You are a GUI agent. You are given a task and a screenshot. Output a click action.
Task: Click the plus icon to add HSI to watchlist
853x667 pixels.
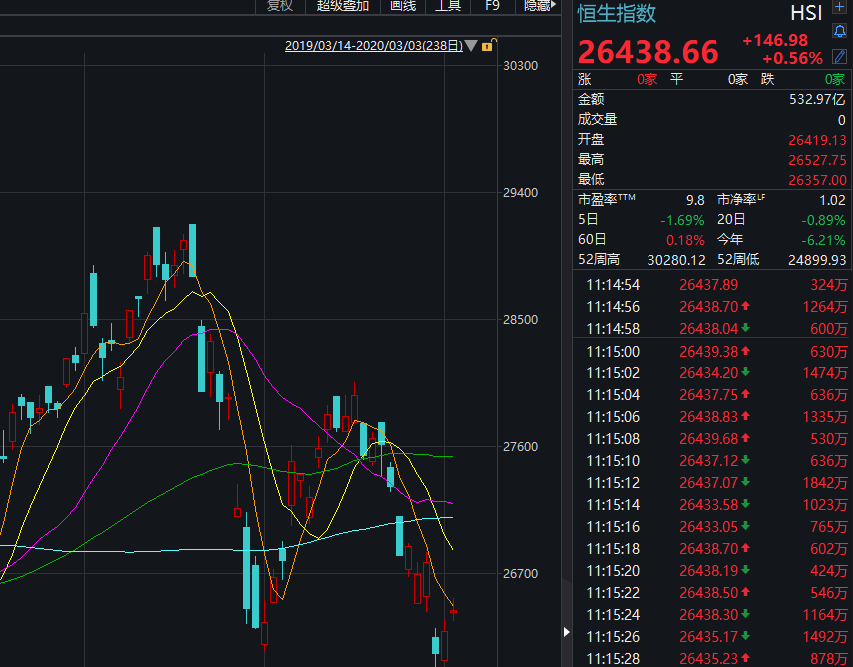coord(839,7)
